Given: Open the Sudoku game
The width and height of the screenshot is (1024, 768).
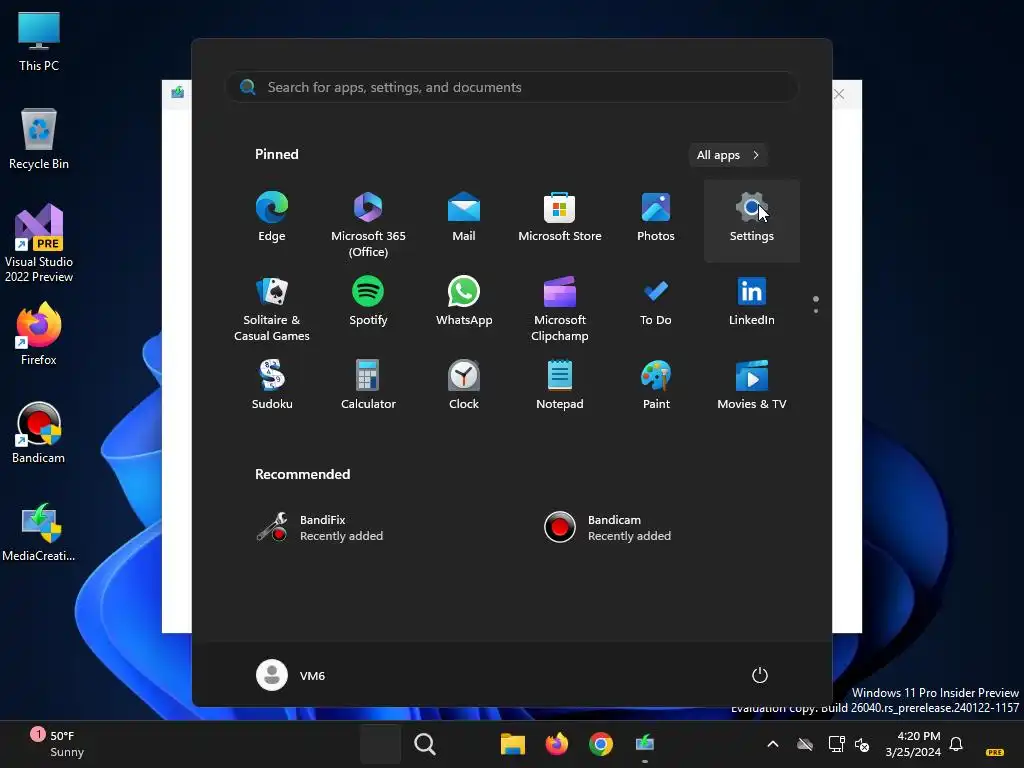Looking at the screenshot, I should click(x=272, y=385).
